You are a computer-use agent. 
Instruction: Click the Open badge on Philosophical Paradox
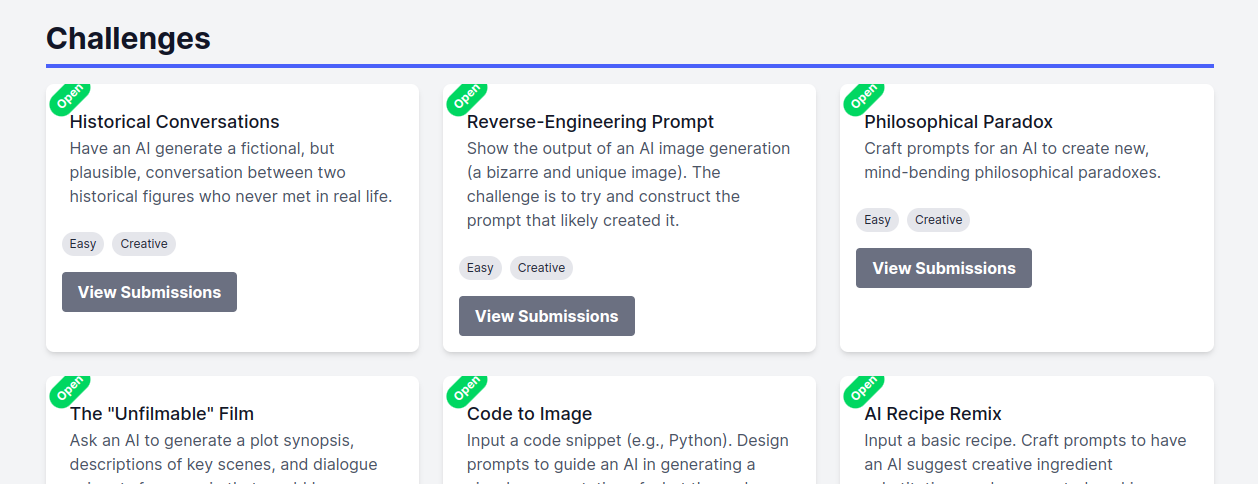tap(864, 97)
